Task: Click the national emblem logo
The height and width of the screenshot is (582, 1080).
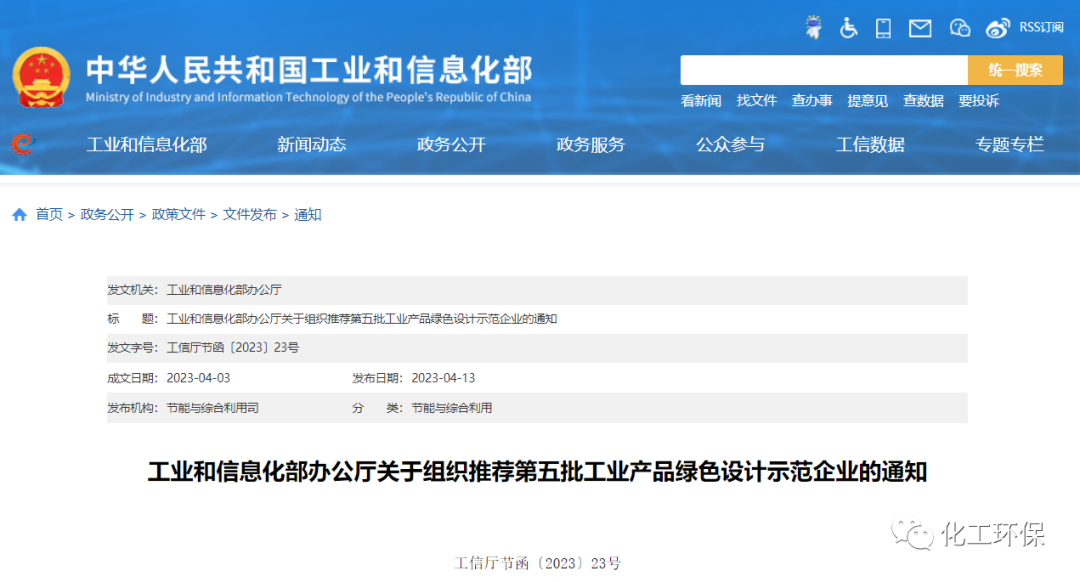Action: (41, 77)
